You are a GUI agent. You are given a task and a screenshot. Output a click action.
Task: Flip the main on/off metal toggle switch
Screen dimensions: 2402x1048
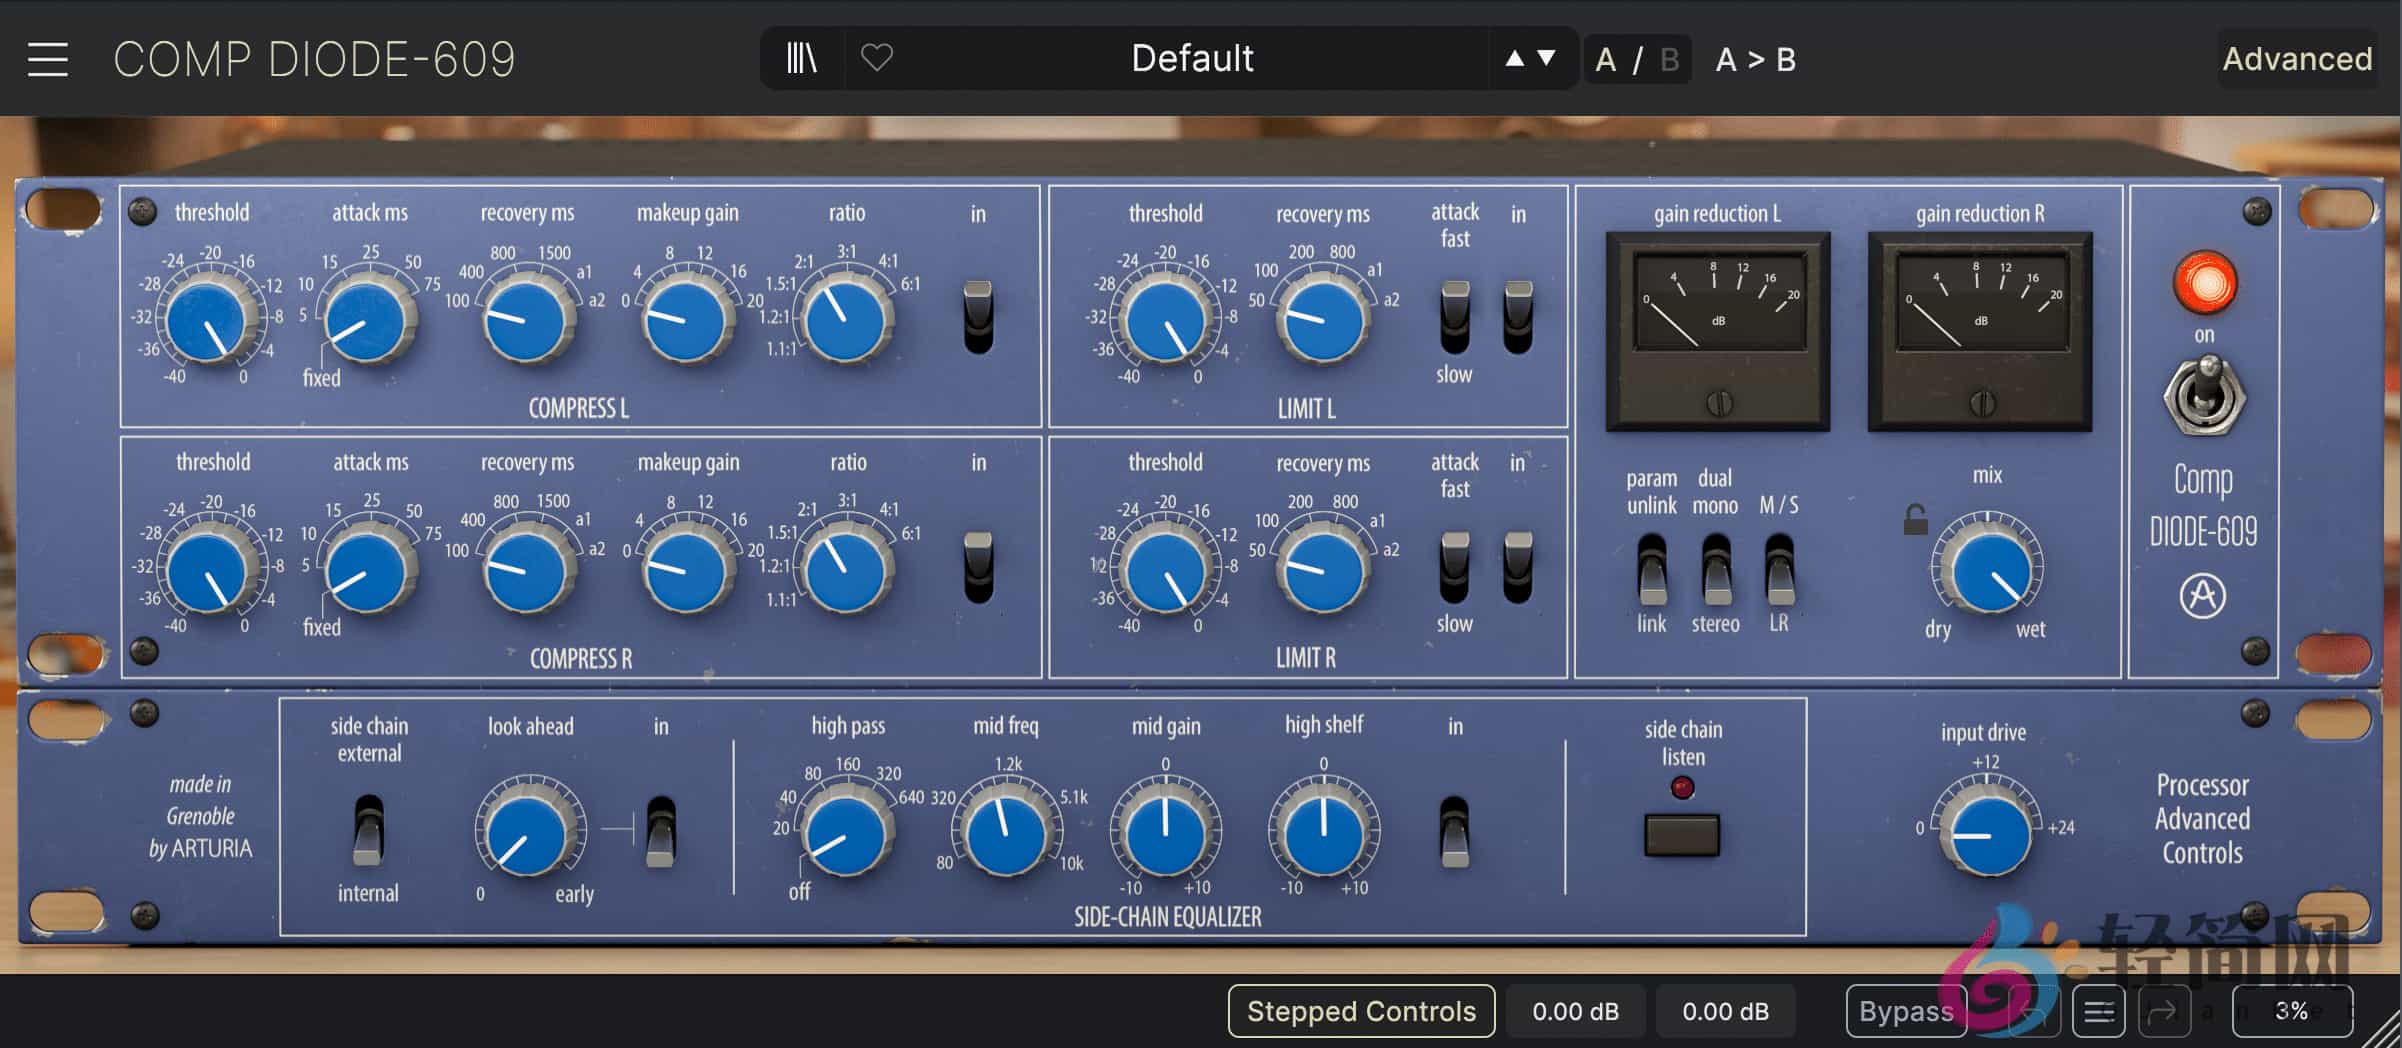pyautogui.click(x=2204, y=397)
